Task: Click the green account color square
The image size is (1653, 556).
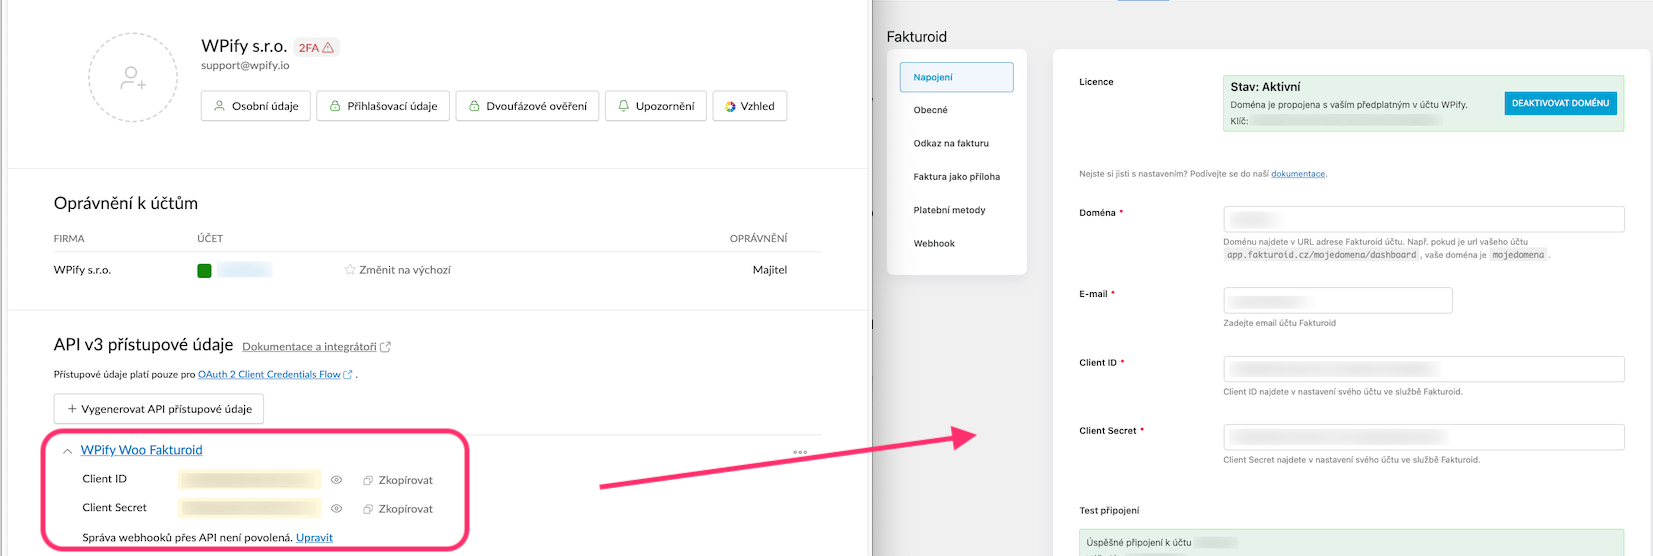Action: 204,270
